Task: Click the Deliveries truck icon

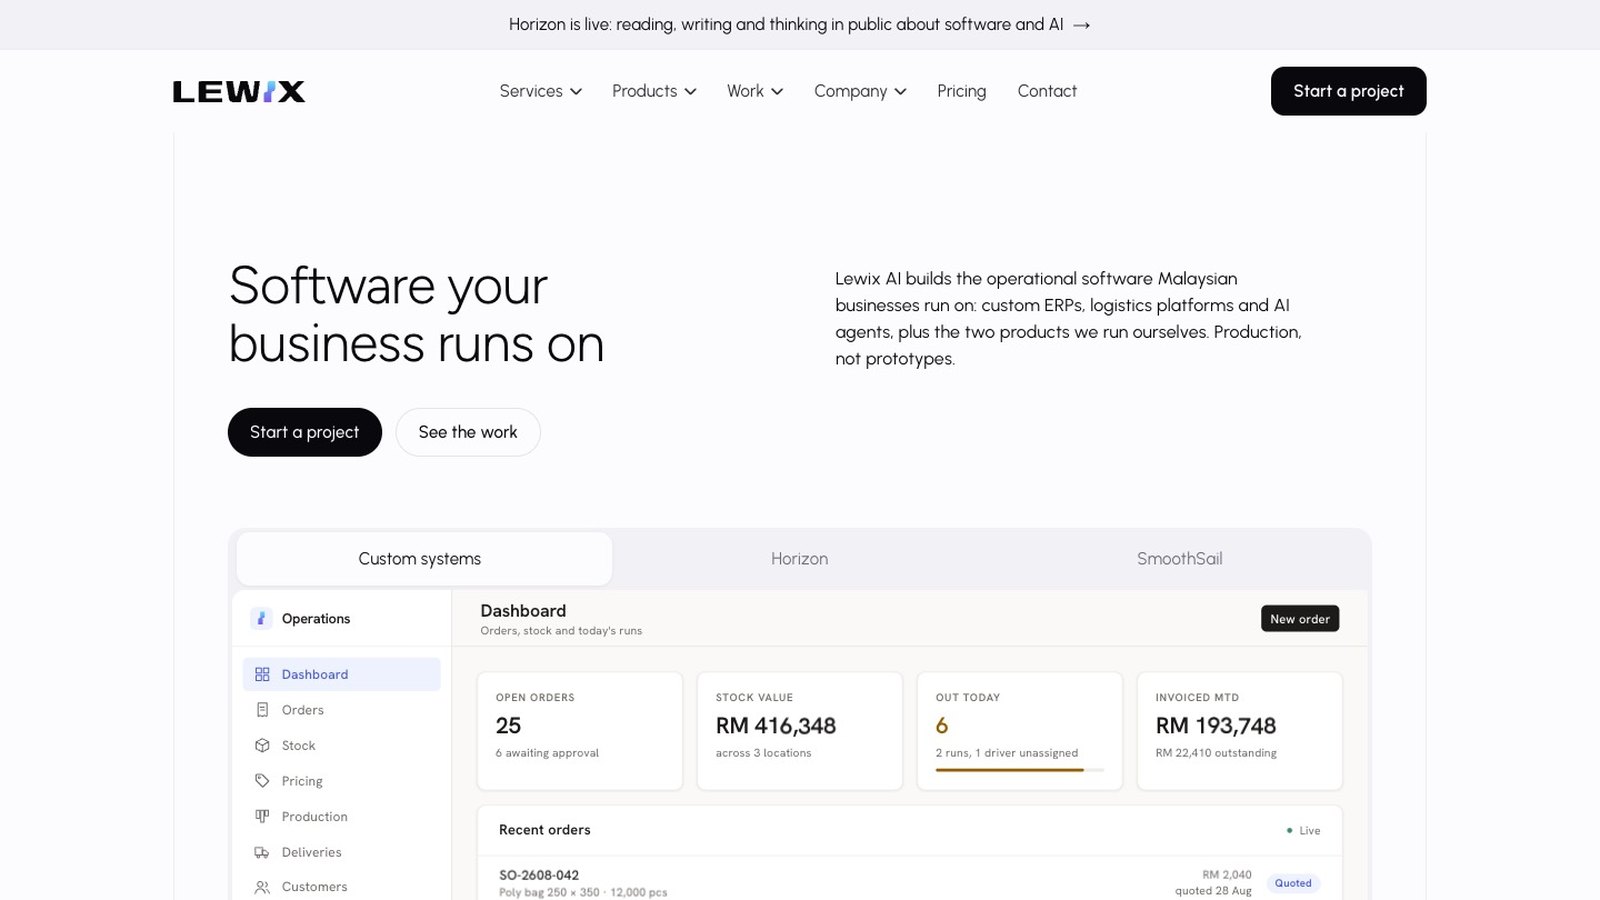Action: pyautogui.click(x=262, y=852)
